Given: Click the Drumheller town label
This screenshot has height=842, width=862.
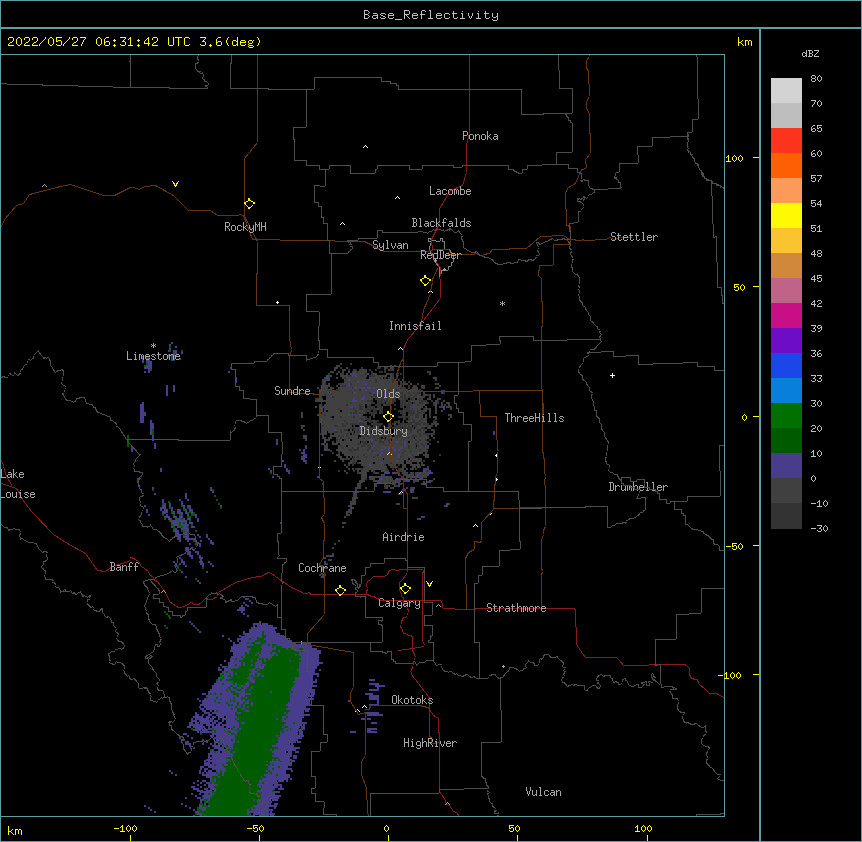Looking at the screenshot, I should pyautogui.click(x=638, y=487).
